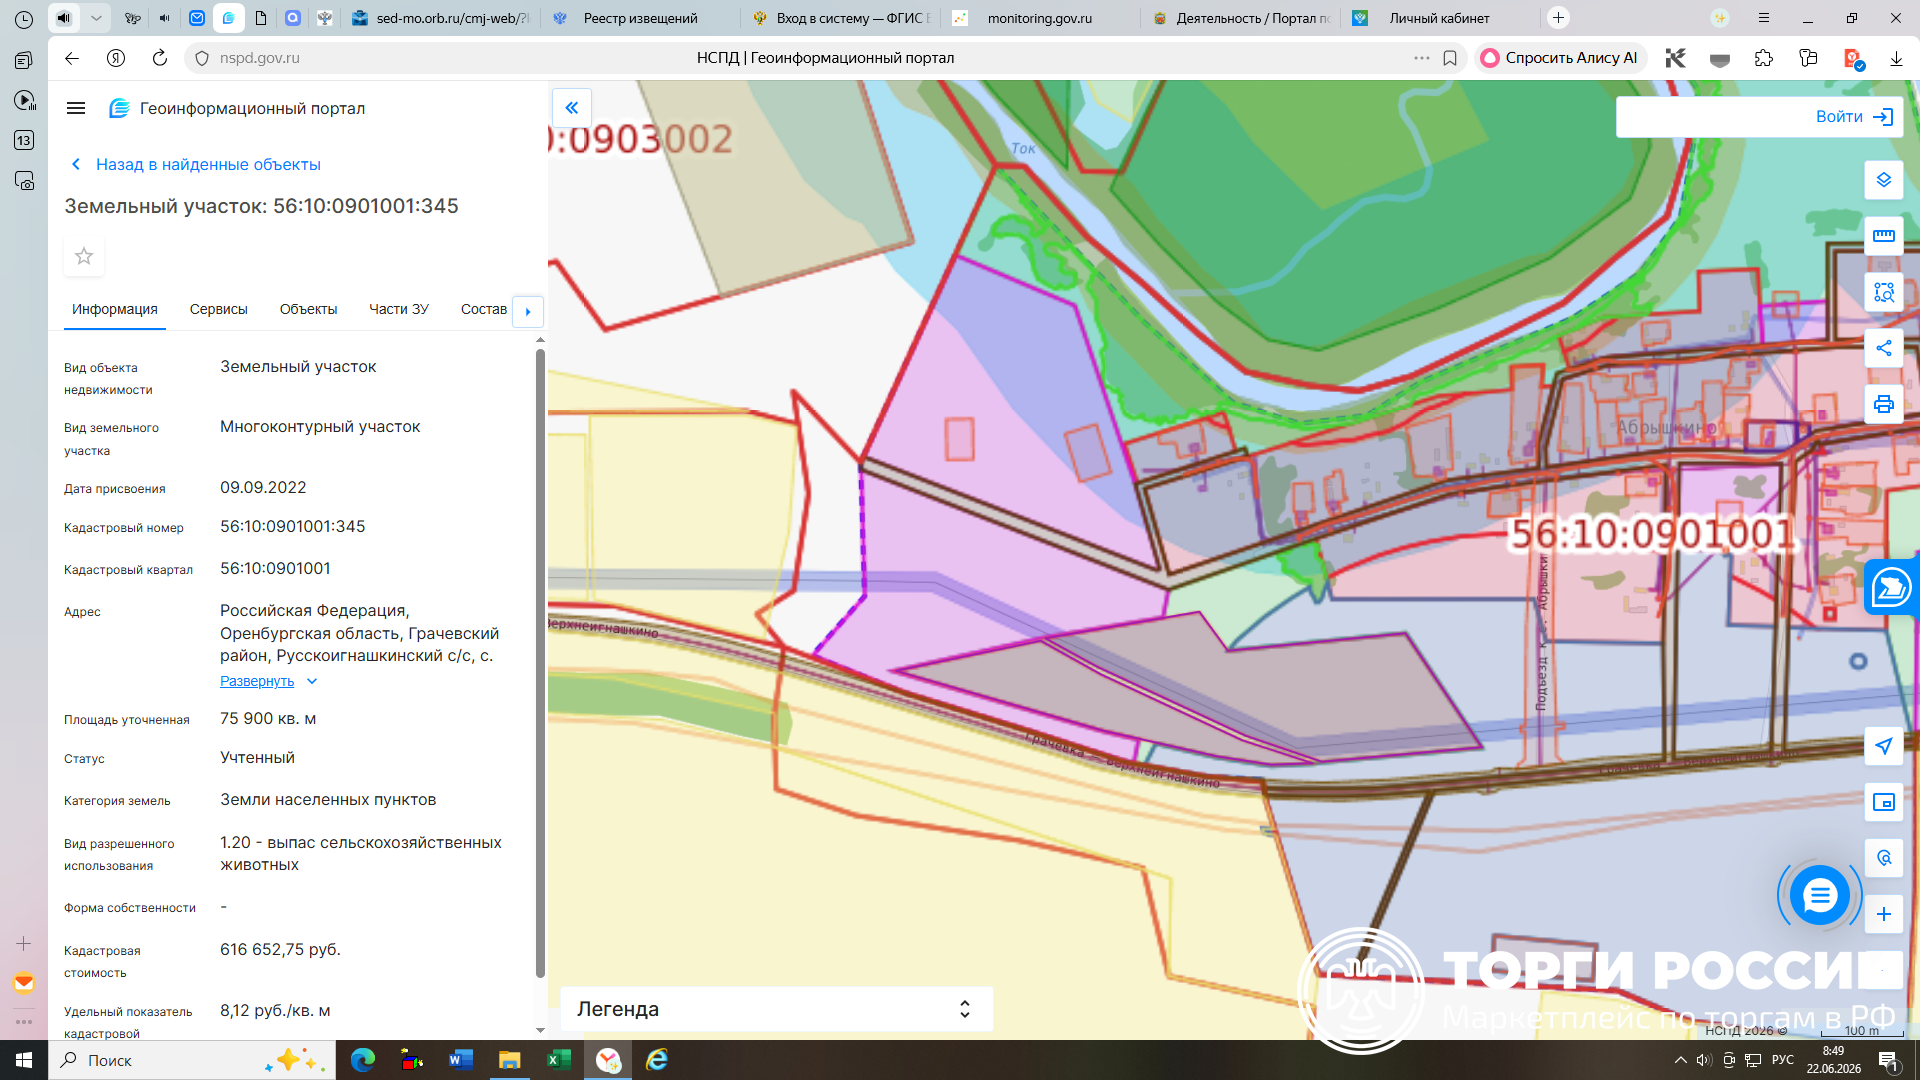Screen dimensions: 1920x1080
Task: Open browser downloads icon
Action: pyautogui.click(x=1896, y=58)
